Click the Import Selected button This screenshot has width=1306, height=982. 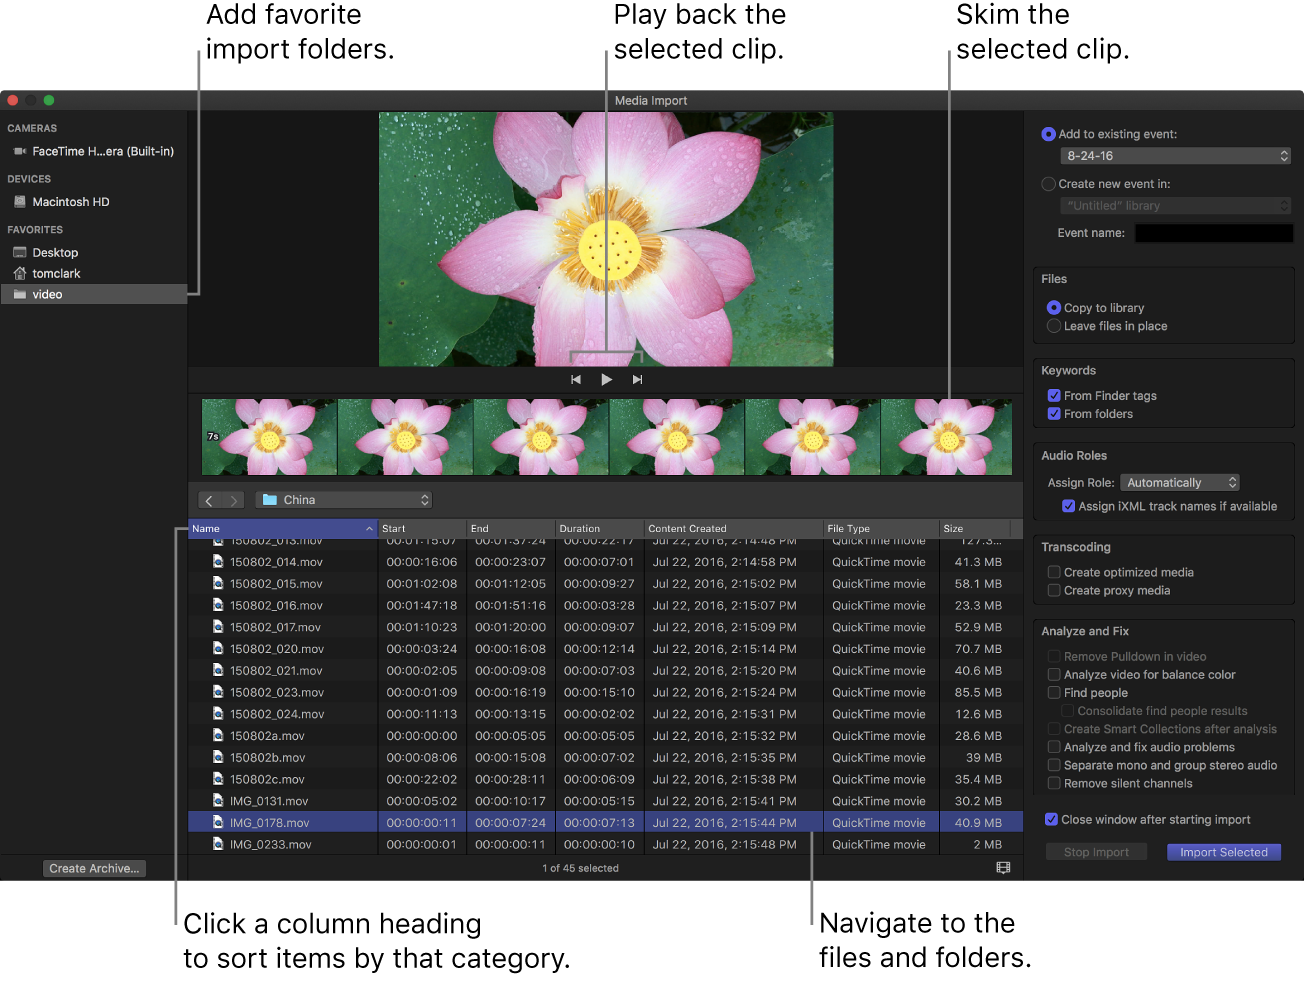(x=1223, y=853)
